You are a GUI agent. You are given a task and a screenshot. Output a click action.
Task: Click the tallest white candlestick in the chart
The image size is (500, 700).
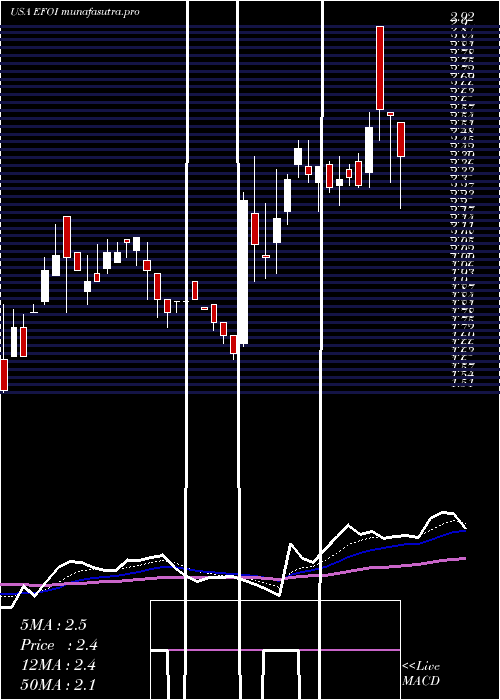[x=243, y=272]
